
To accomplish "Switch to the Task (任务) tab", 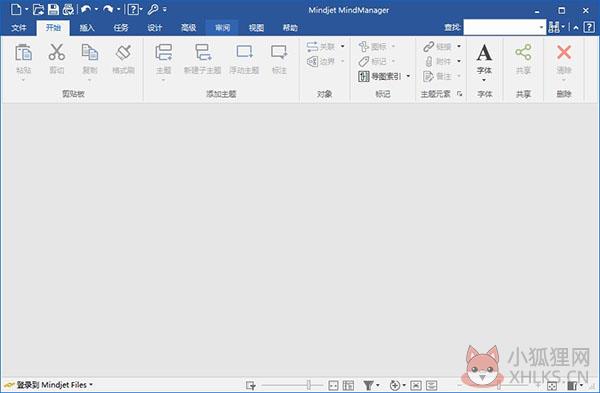I will tap(121, 28).
